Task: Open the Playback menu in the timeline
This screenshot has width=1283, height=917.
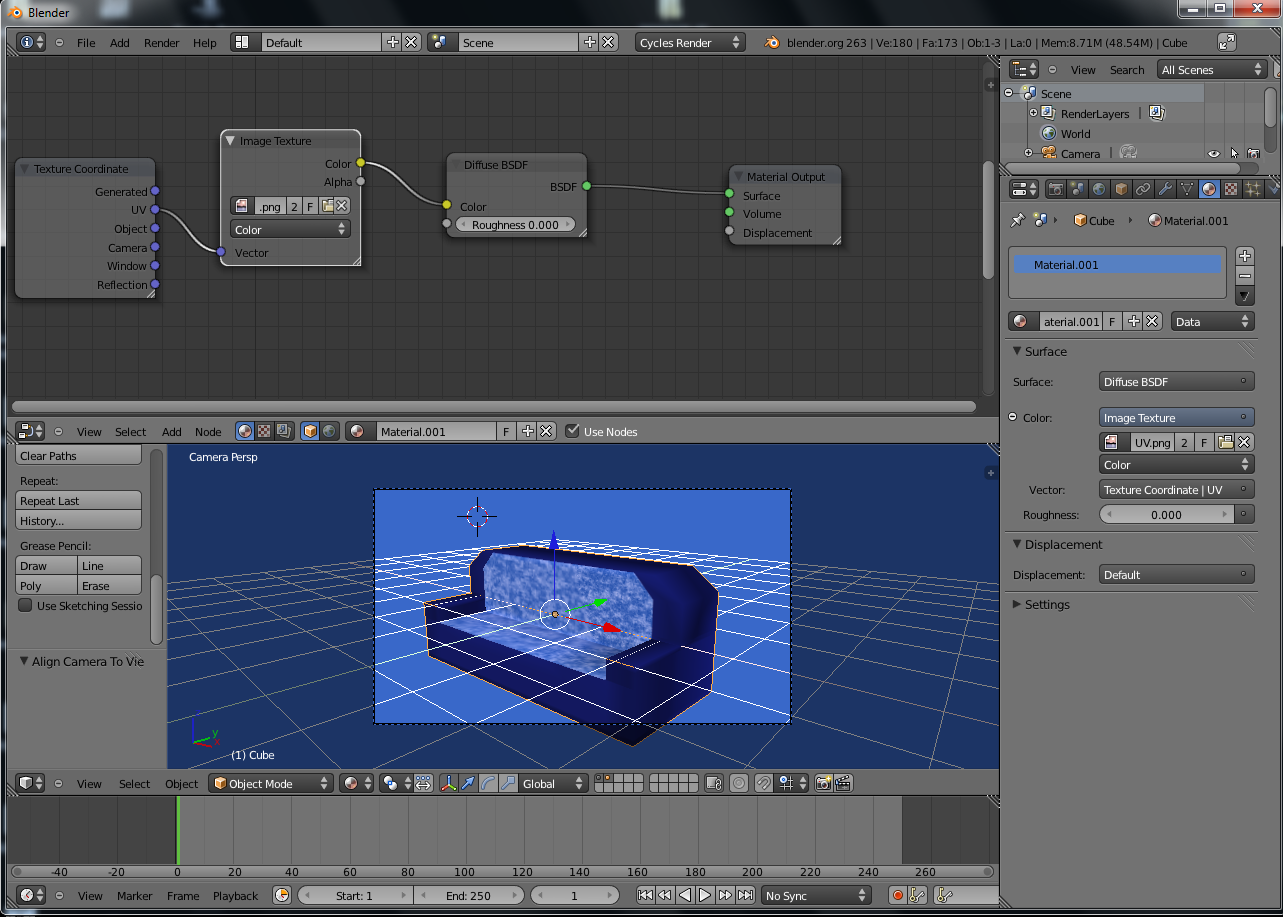Action: pos(235,895)
